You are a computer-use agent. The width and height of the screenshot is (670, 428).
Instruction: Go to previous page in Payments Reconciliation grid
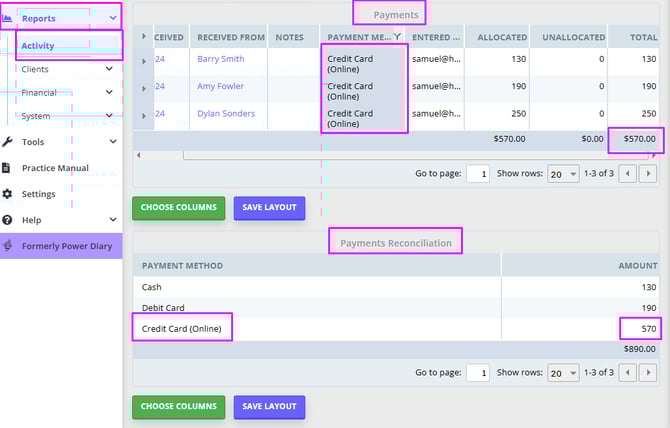point(628,373)
